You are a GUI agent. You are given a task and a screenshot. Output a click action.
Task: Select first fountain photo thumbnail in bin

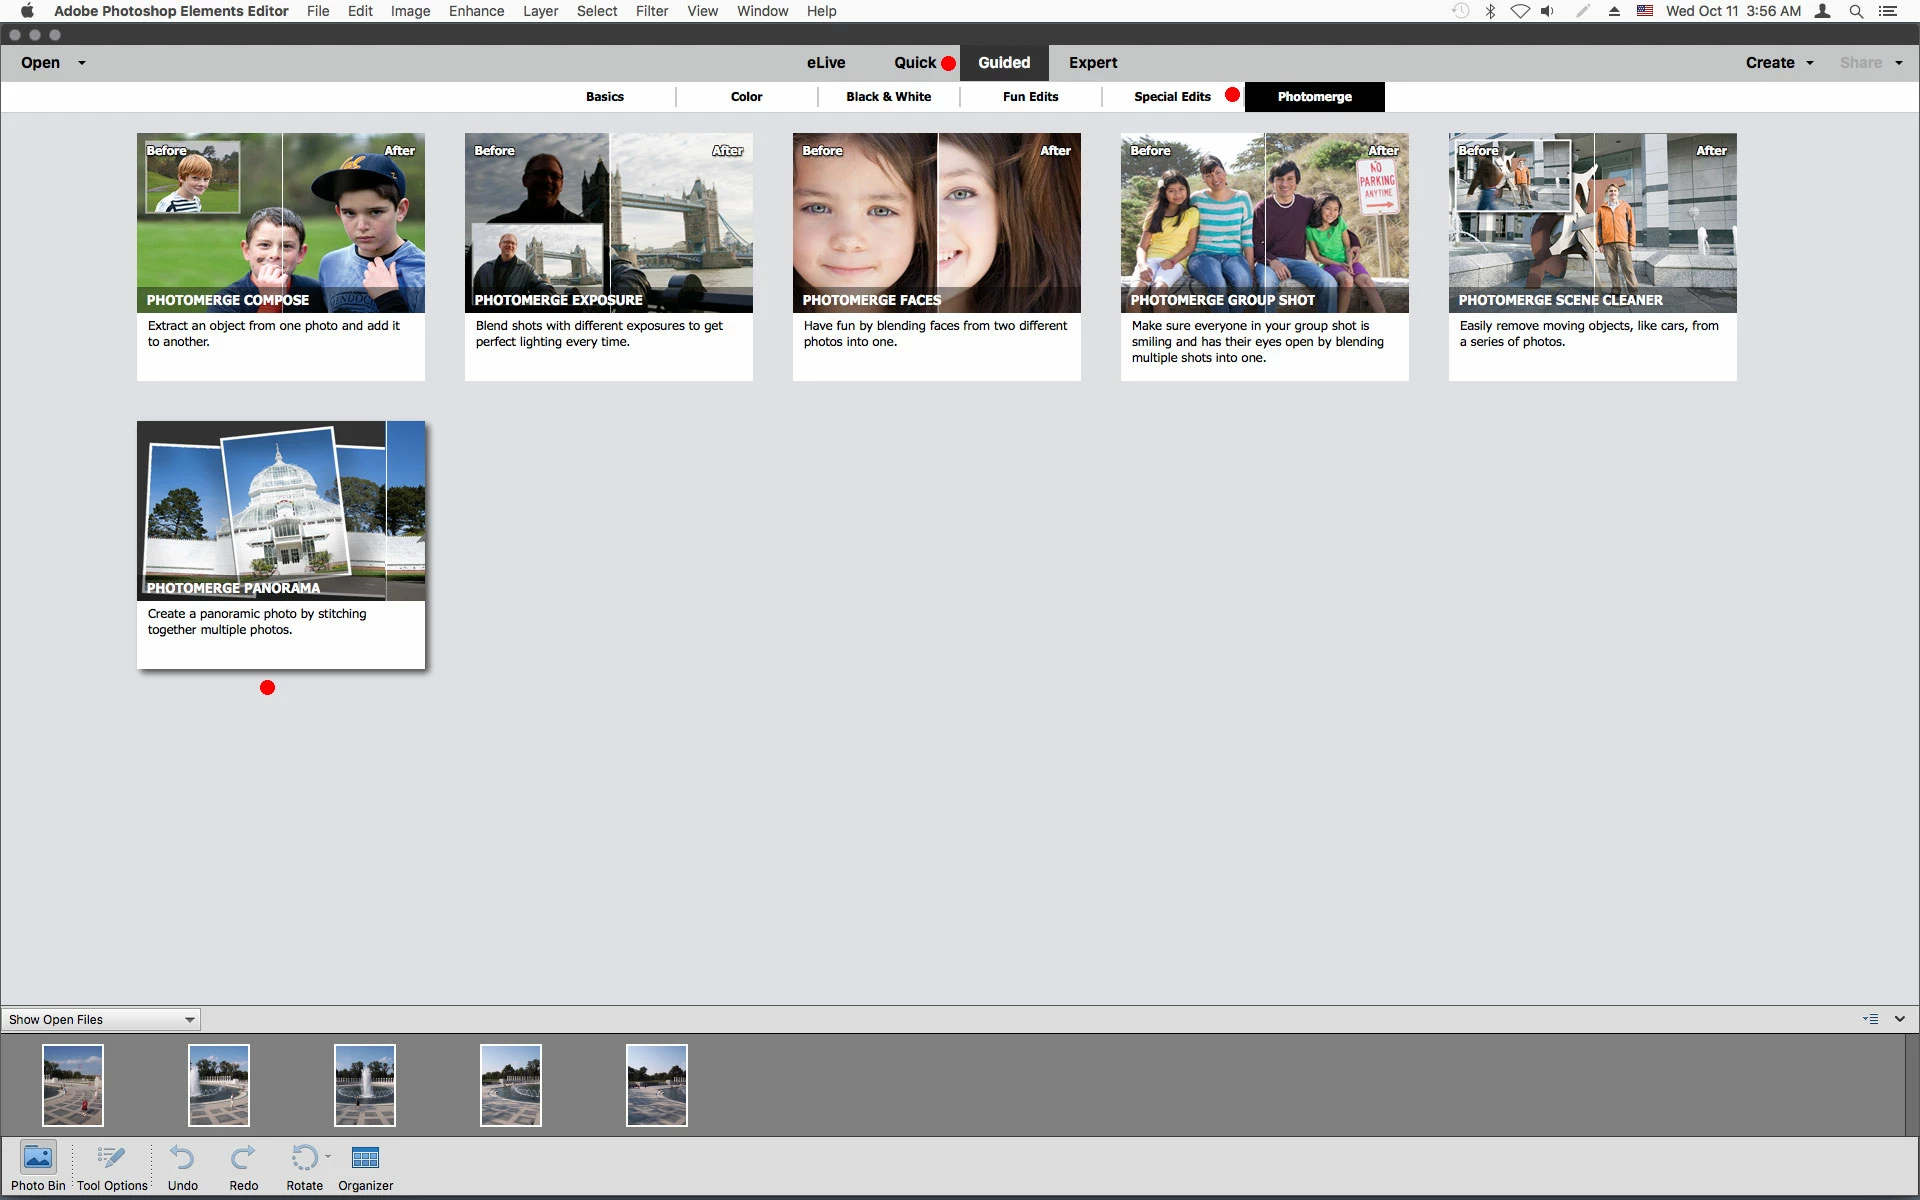[73, 1085]
